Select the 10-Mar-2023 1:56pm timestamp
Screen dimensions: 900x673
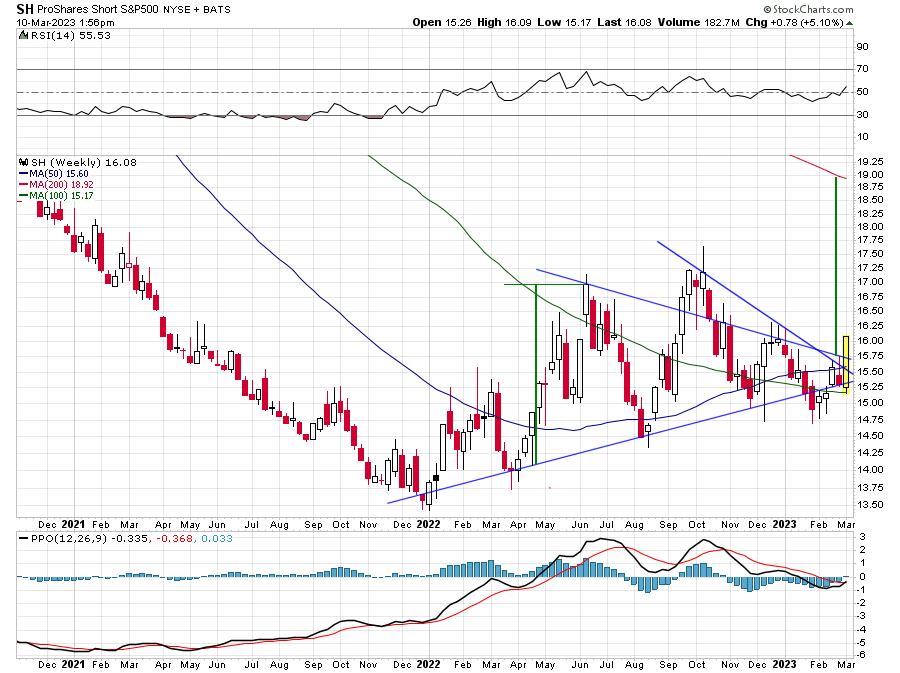(x=65, y=23)
